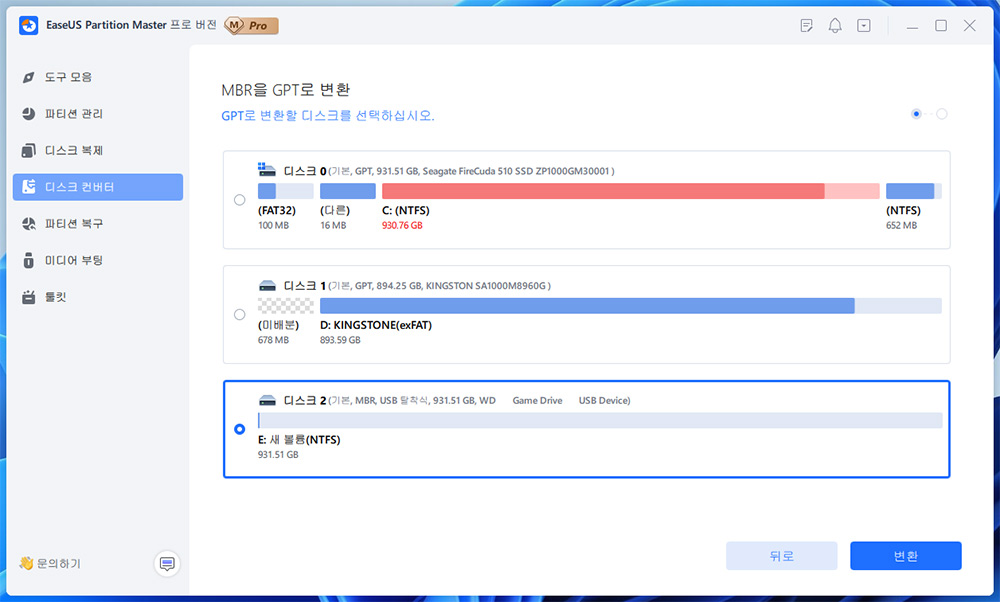The height and width of the screenshot is (602, 1000).
Task: Click the text 'GPT로 변환할 디스크를 선택하십시오.'
Action: tap(328, 115)
